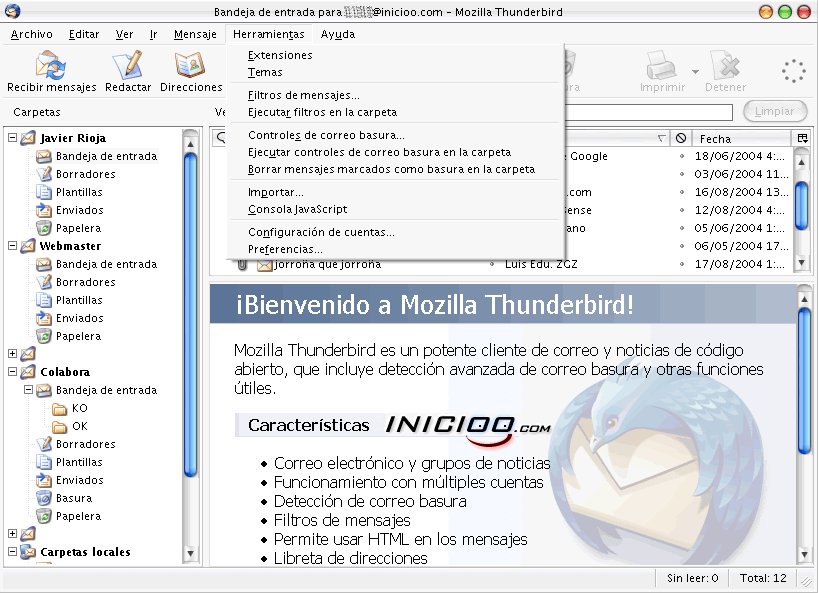This screenshot has height=593, width=818.
Task: Click the OK folder icon under Colabora
Action: [59, 427]
